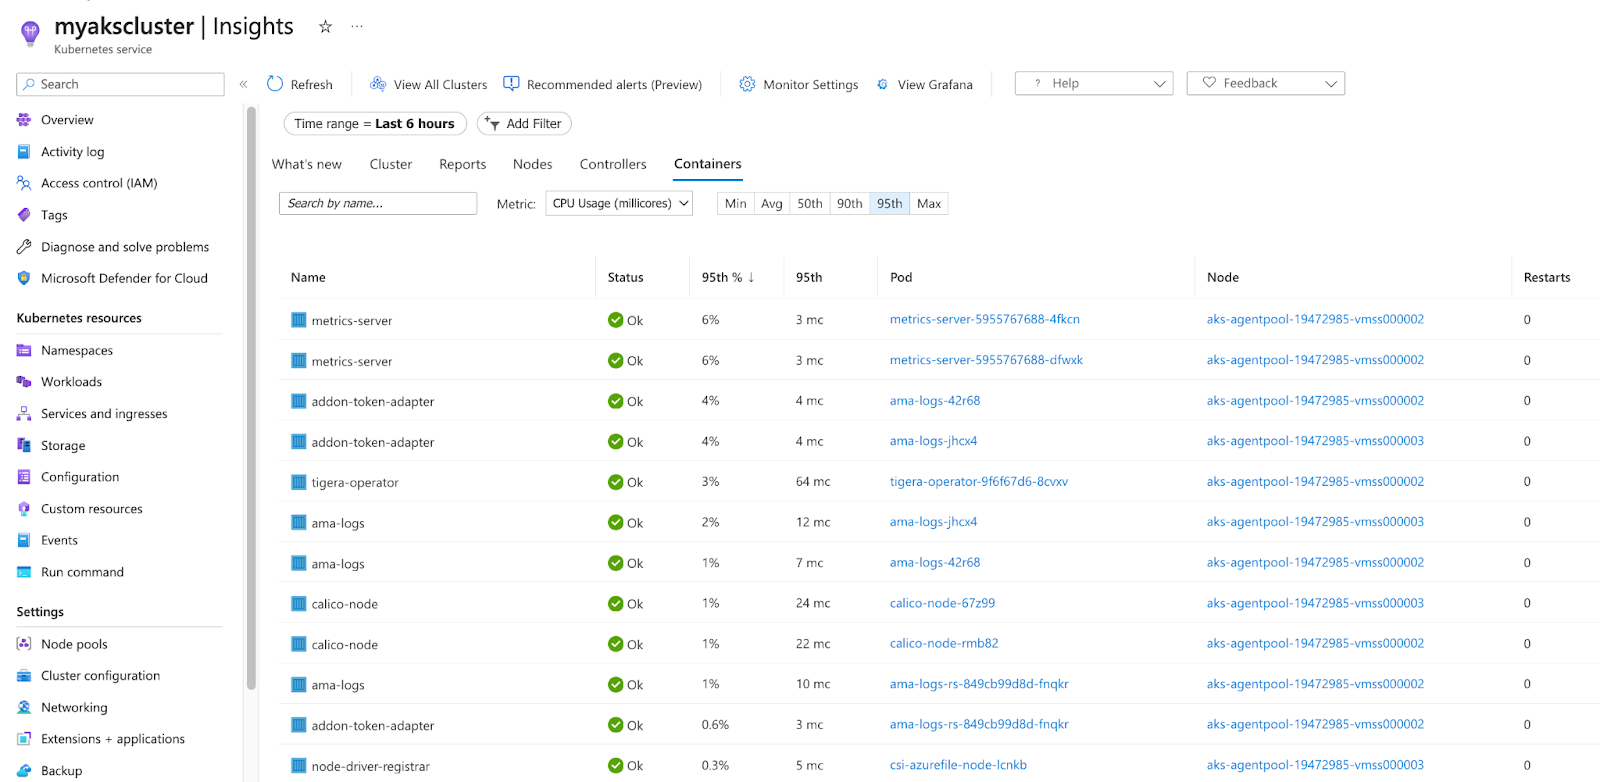Click the Activity log sidebar icon
The height and width of the screenshot is (782, 1600).
coord(24,152)
